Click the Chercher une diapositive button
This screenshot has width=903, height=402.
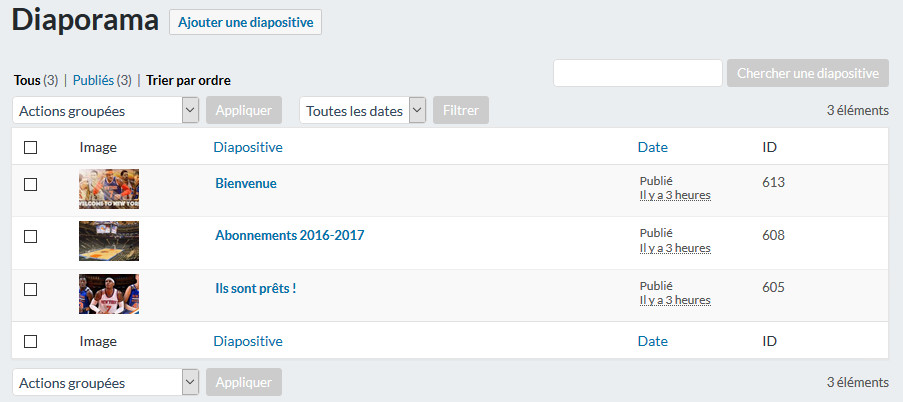pyautogui.click(x=808, y=73)
